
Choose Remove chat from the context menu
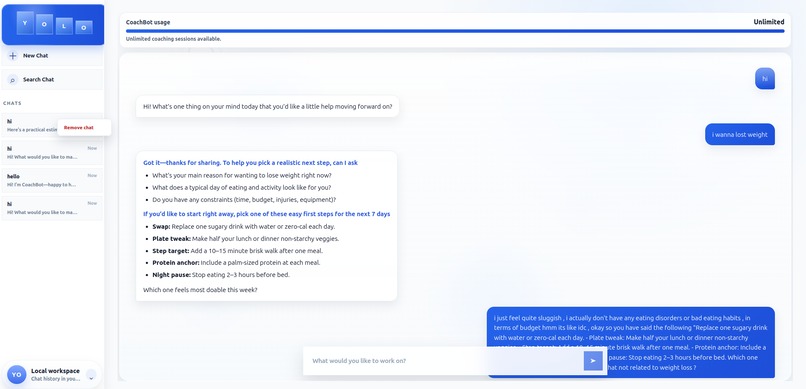coord(79,127)
